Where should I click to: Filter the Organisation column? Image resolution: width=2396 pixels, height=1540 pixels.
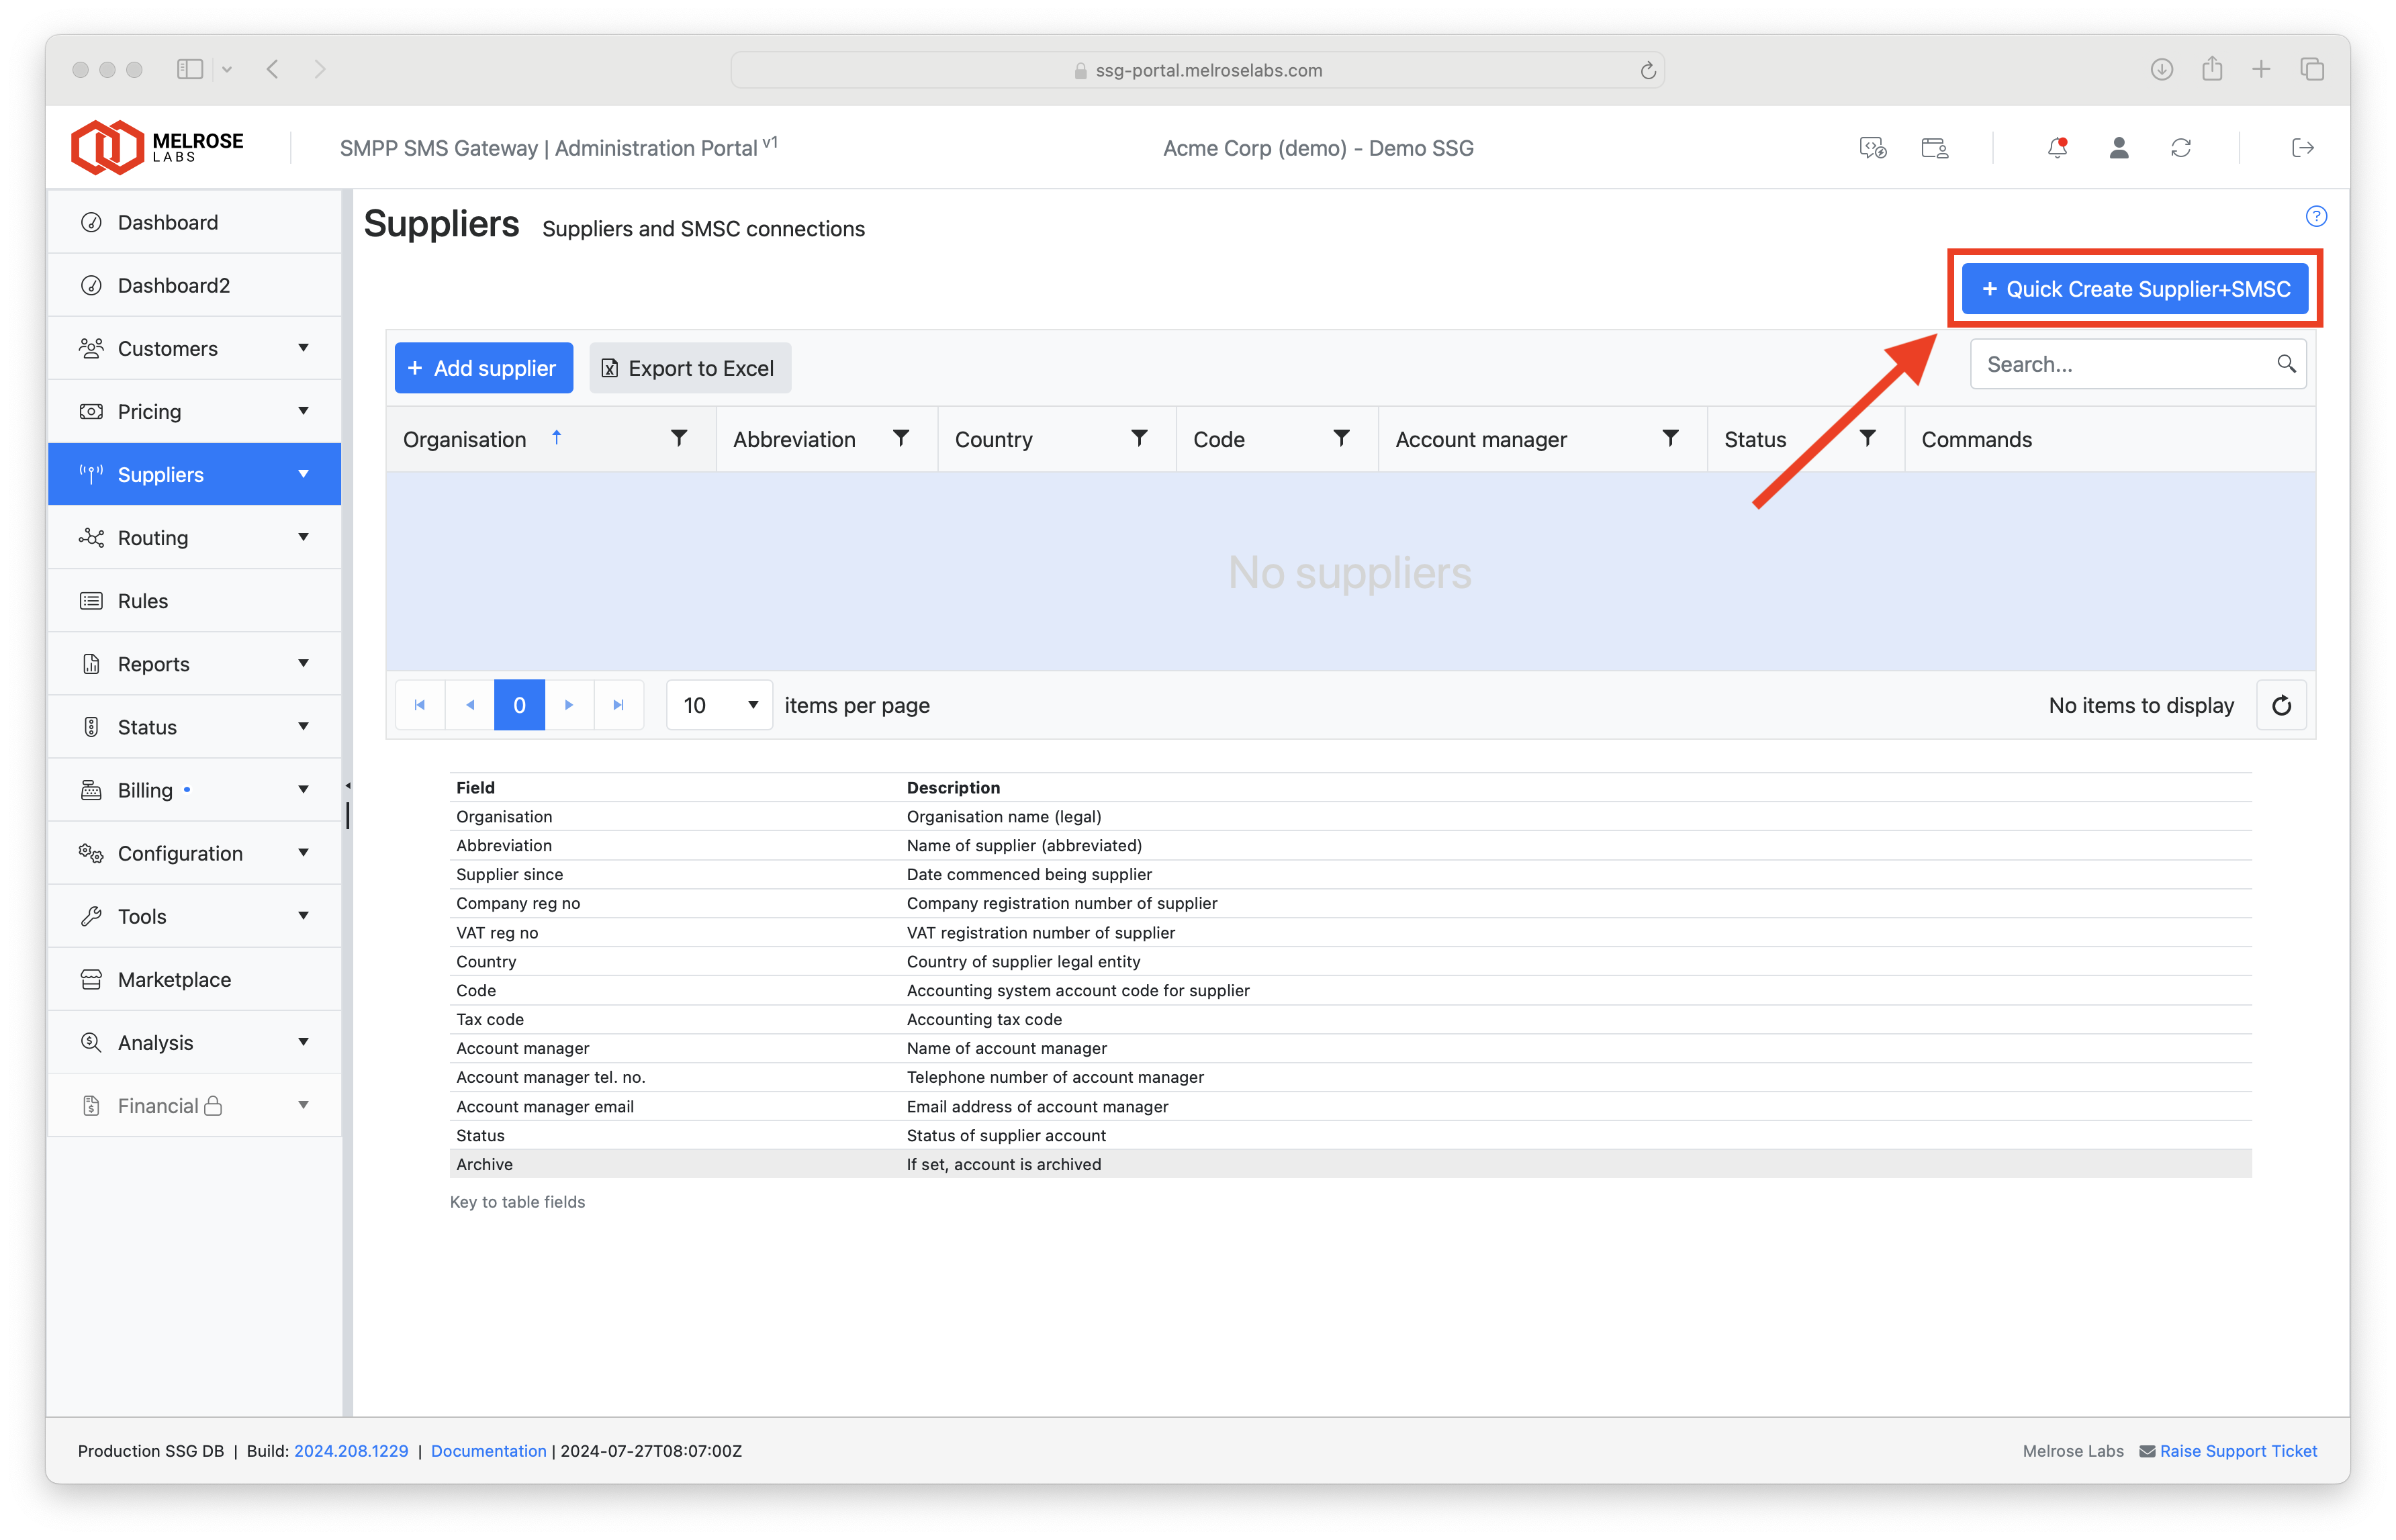point(679,439)
